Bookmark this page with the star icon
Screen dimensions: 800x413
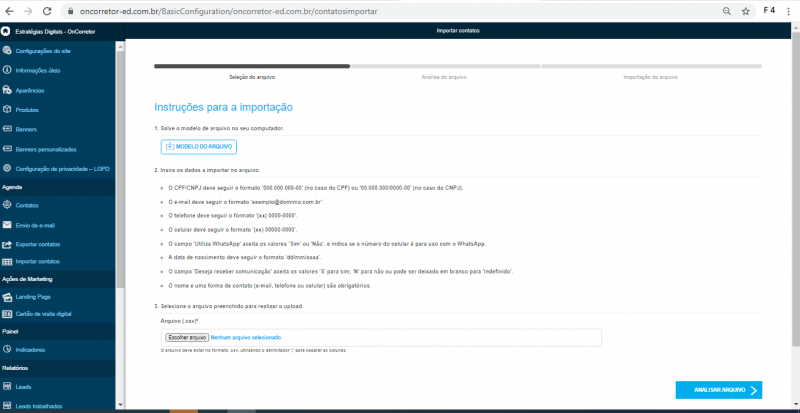[x=745, y=11]
